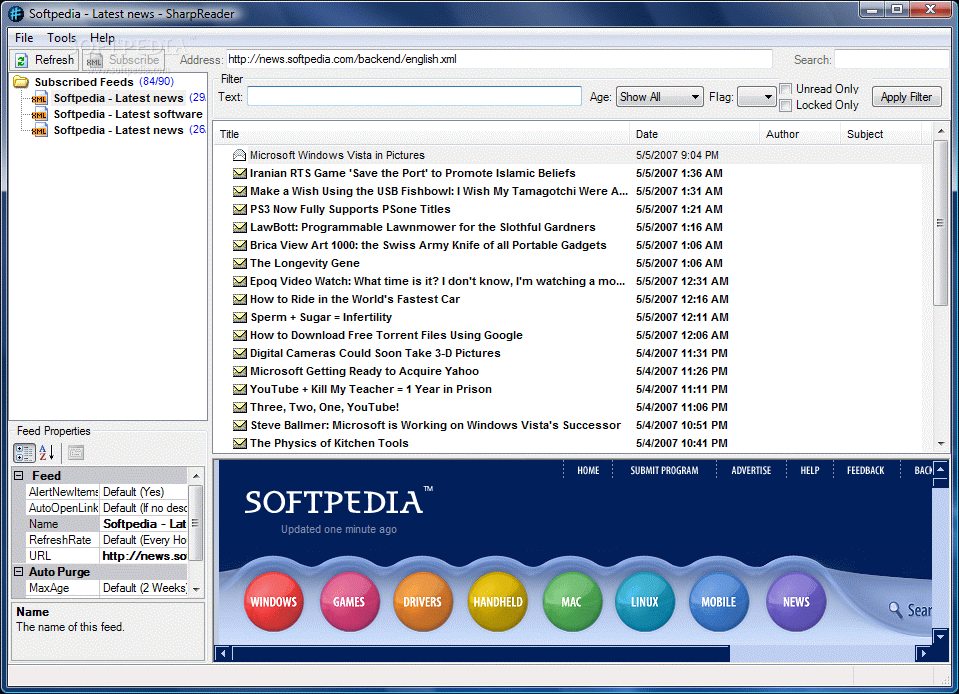The image size is (959, 694).
Task: Click envelope icon beside Acquire Yahoo article
Action: [x=240, y=371]
